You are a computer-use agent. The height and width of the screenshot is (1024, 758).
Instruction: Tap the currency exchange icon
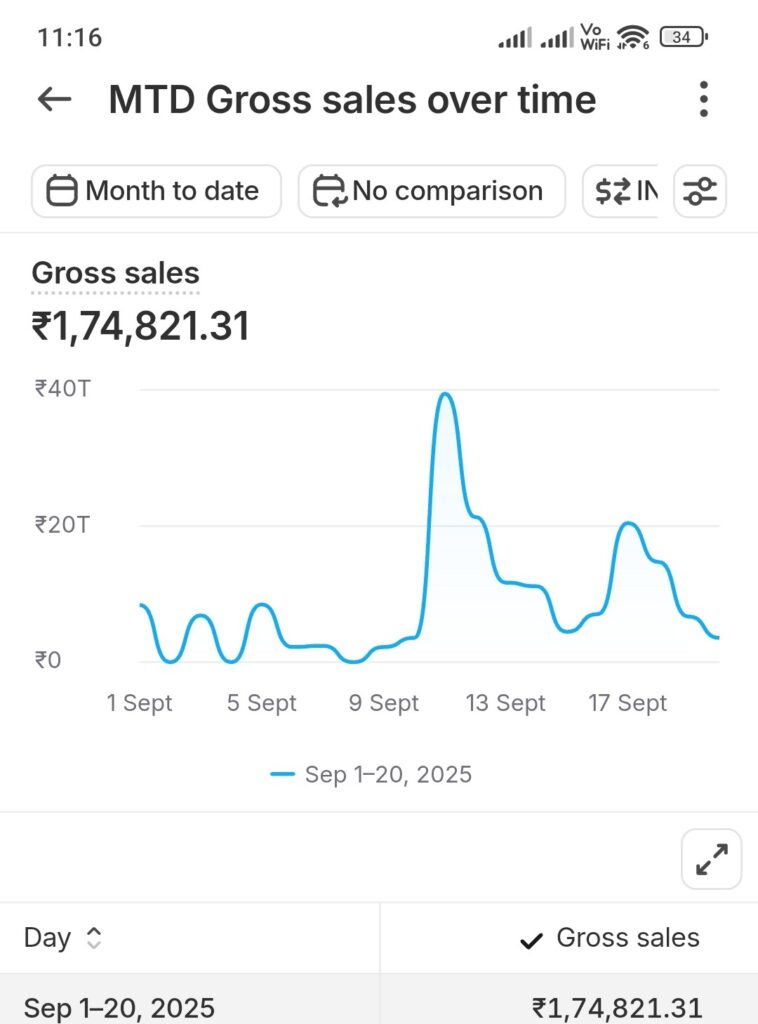612,191
